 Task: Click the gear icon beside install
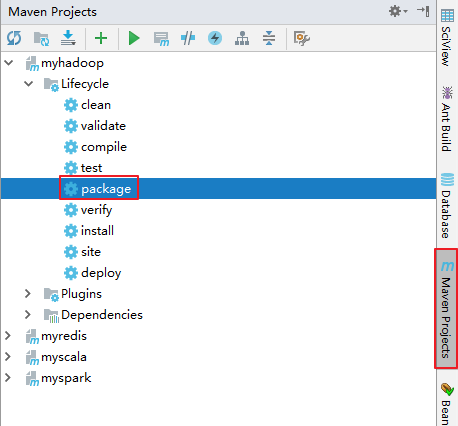point(71,231)
